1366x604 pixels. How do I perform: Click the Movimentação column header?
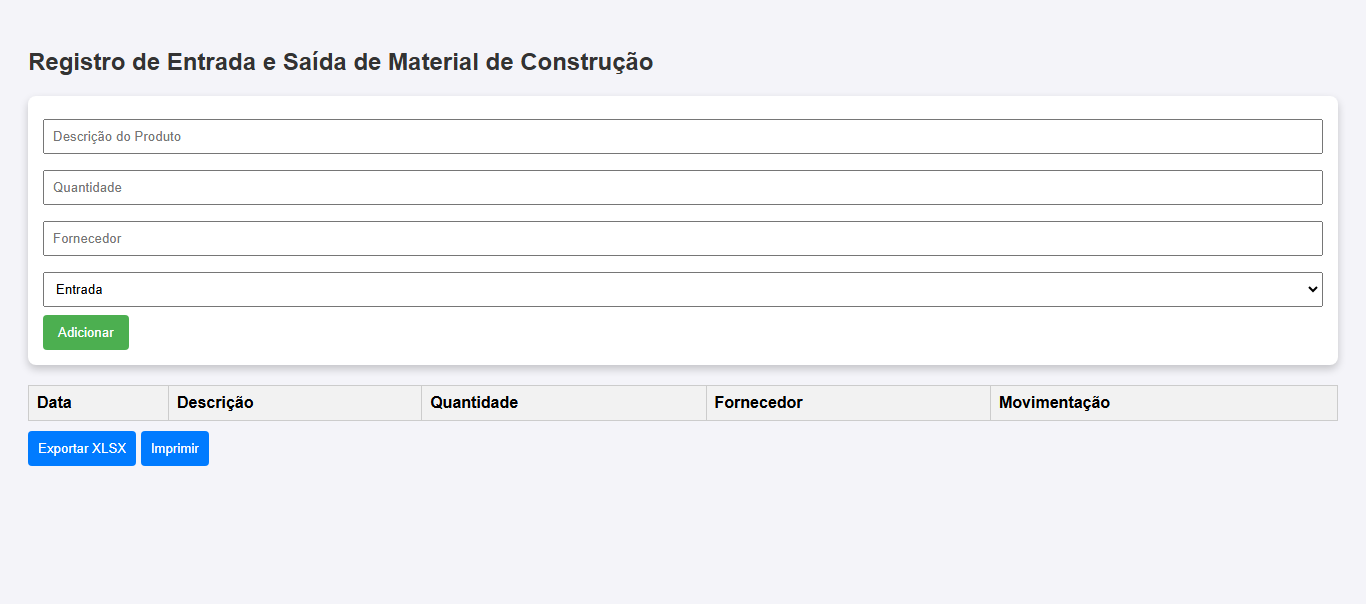pos(1054,403)
